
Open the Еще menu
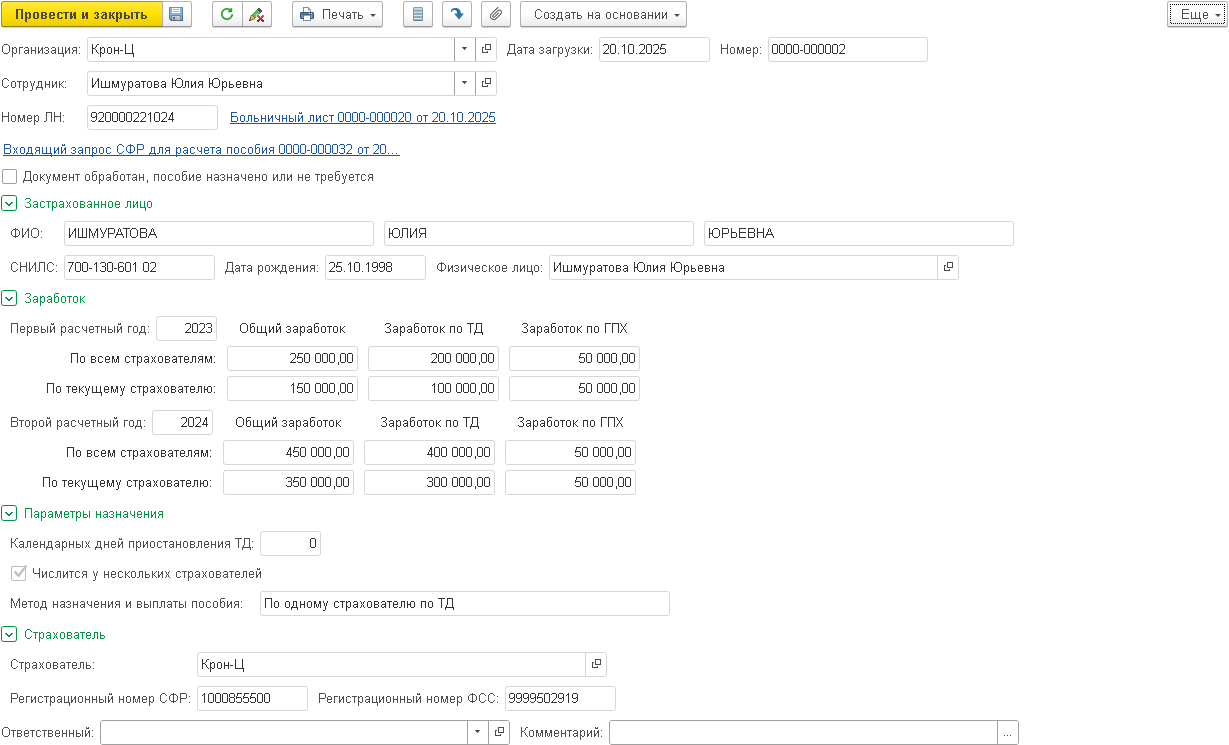tap(1195, 15)
